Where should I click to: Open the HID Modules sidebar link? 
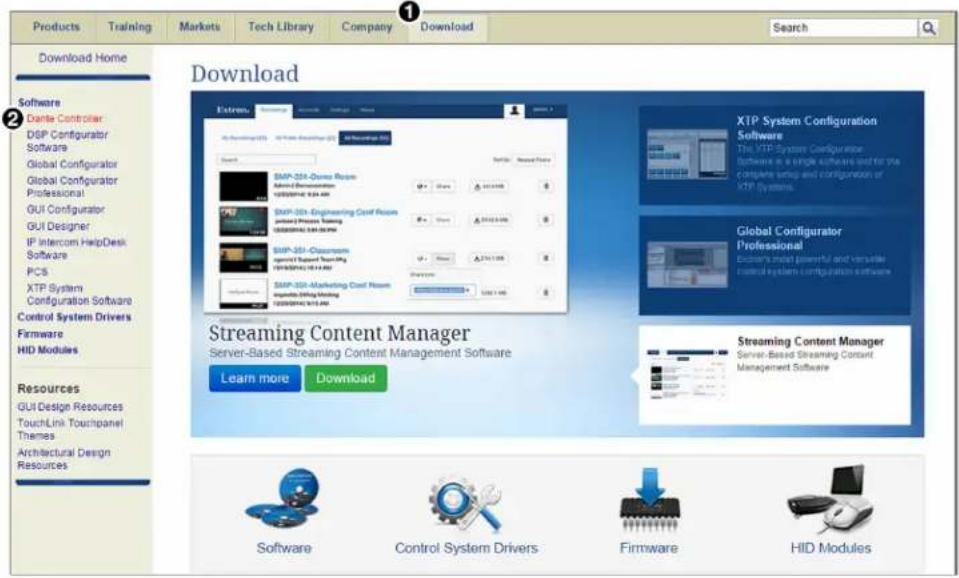(x=48, y=350)
